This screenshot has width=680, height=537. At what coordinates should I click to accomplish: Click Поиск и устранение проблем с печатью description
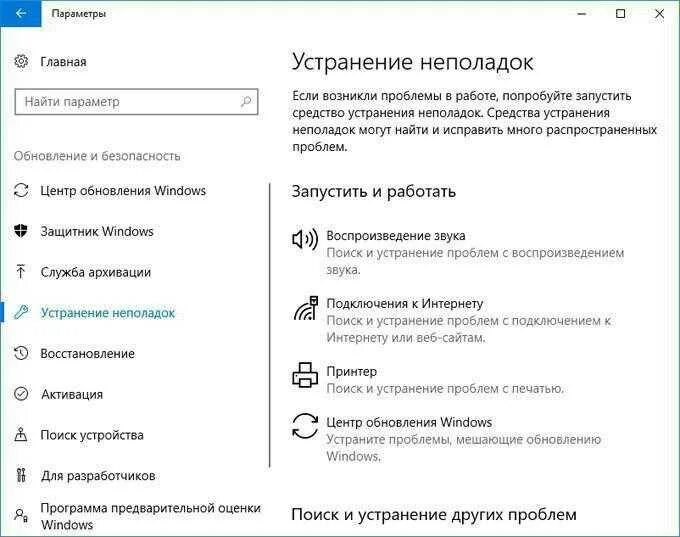tap(445, 389)
